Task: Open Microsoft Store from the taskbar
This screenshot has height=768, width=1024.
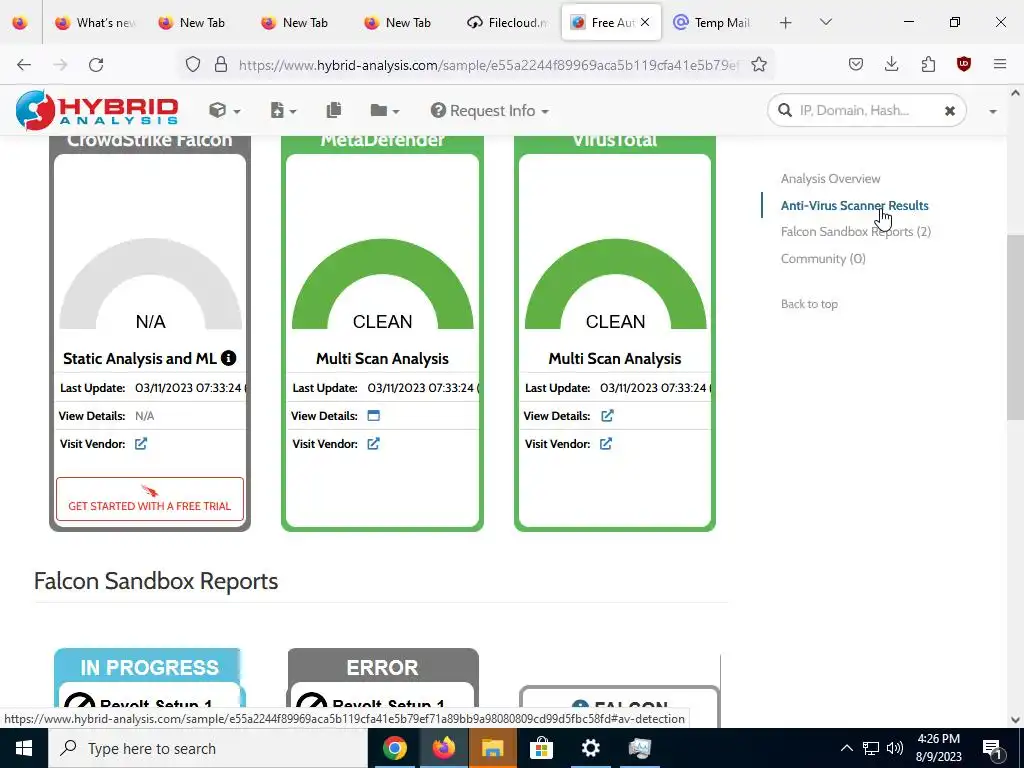Action: 541,748
